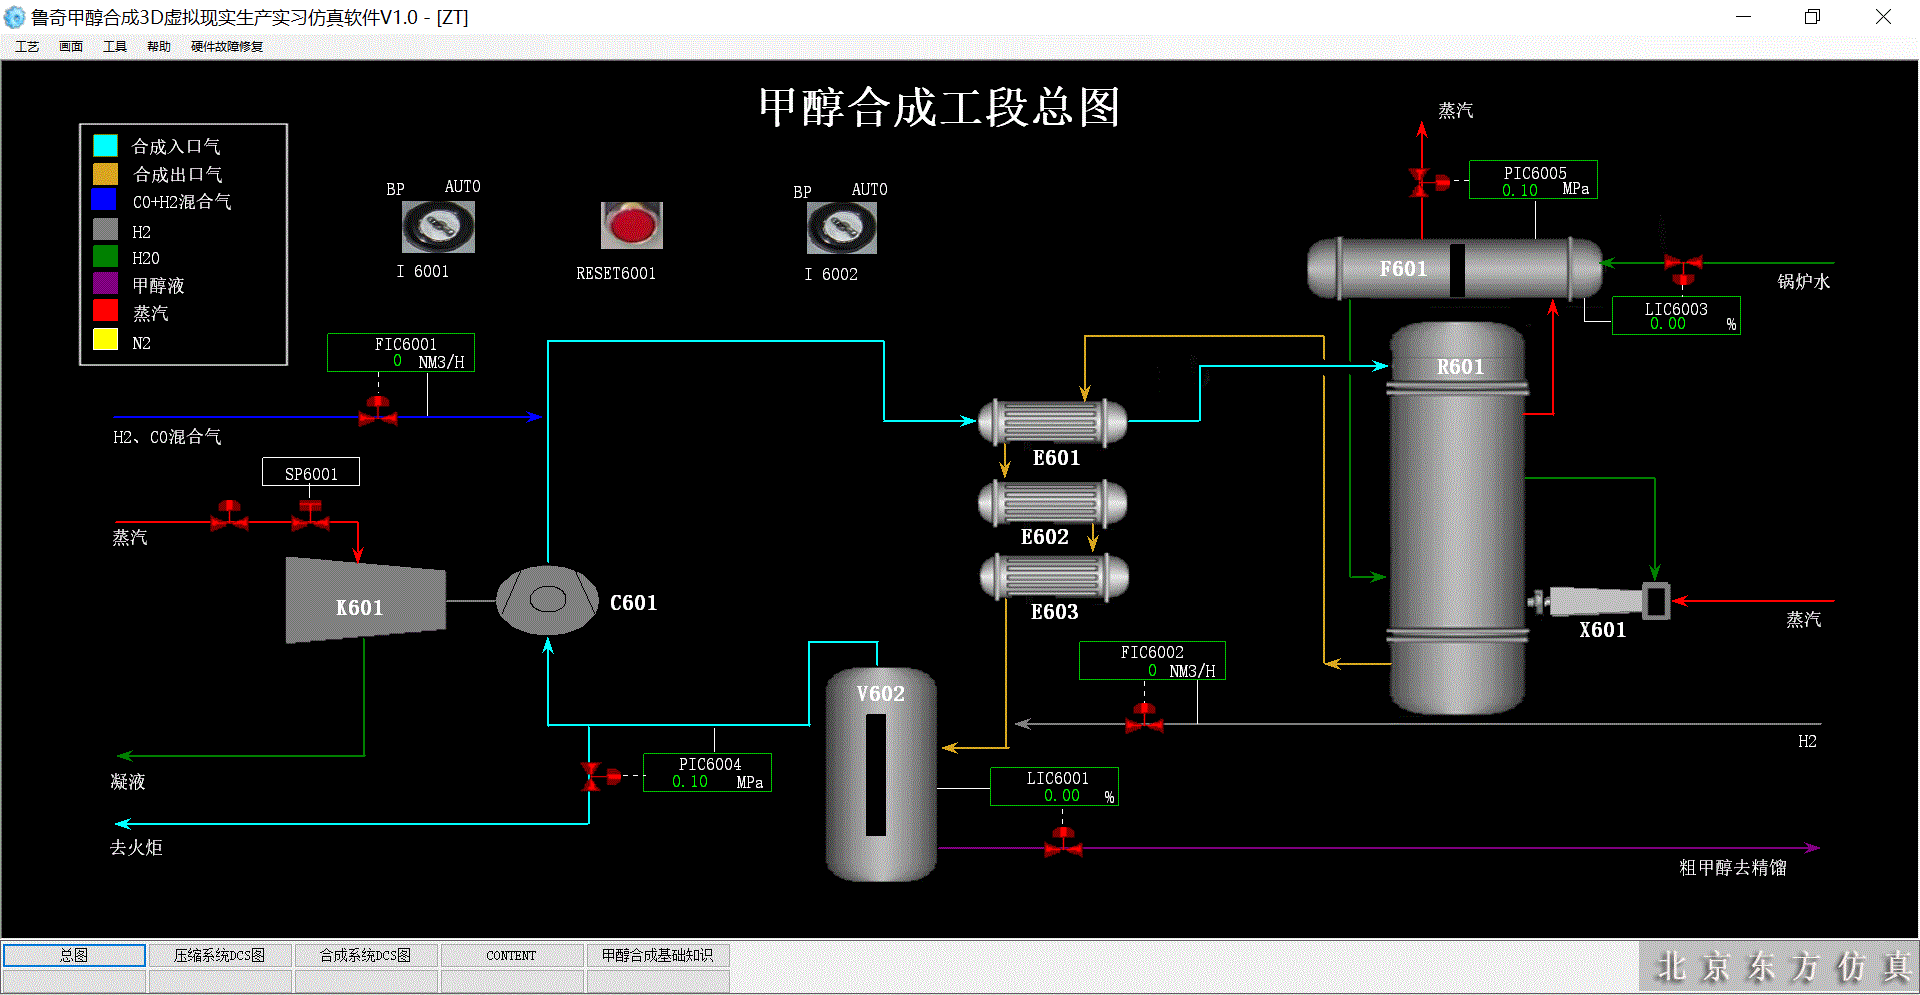The image size is (1920, 995).
Task: Open the 工艺 menu
Action: (27, 46)
